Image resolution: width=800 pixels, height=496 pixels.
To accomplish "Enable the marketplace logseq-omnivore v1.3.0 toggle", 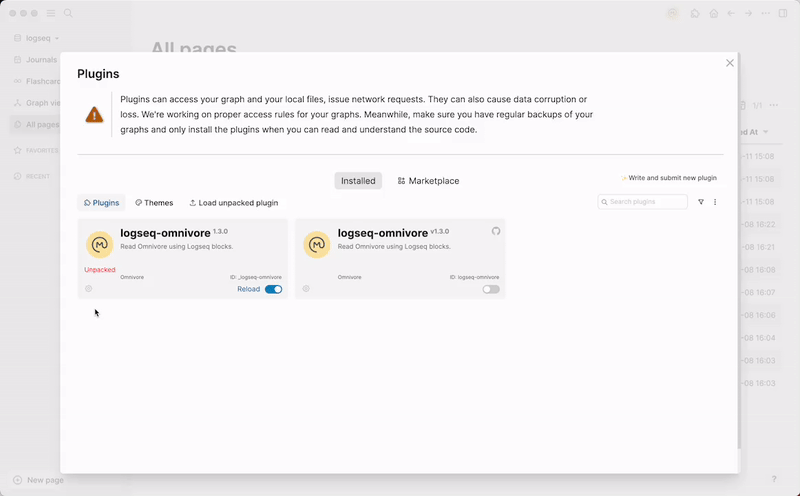I will tap(491, 289).
